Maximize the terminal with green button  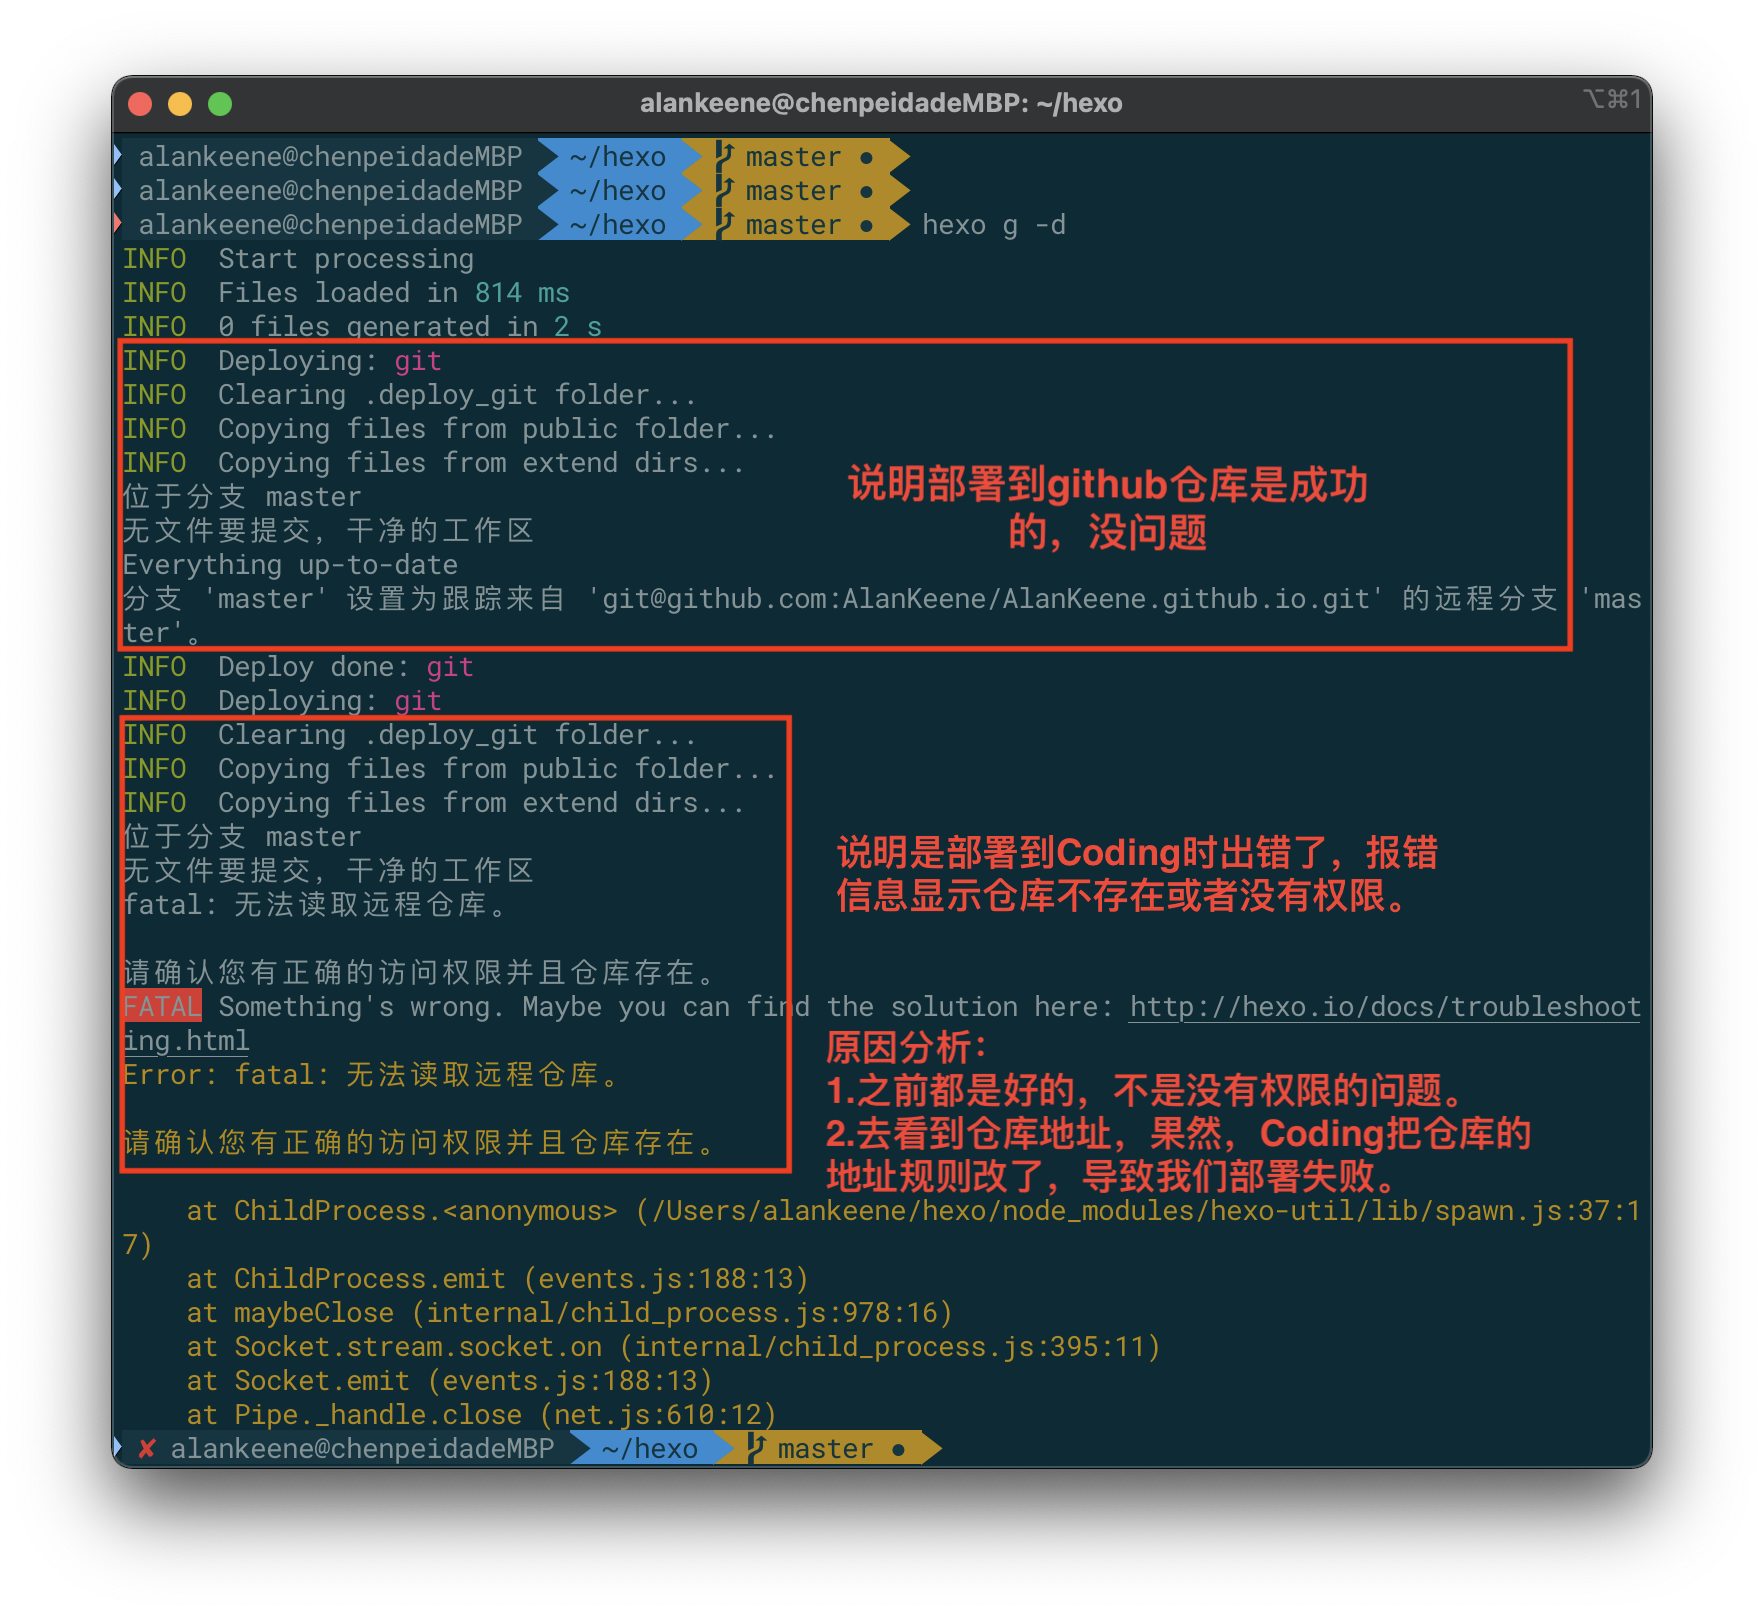tap(220, 104)
